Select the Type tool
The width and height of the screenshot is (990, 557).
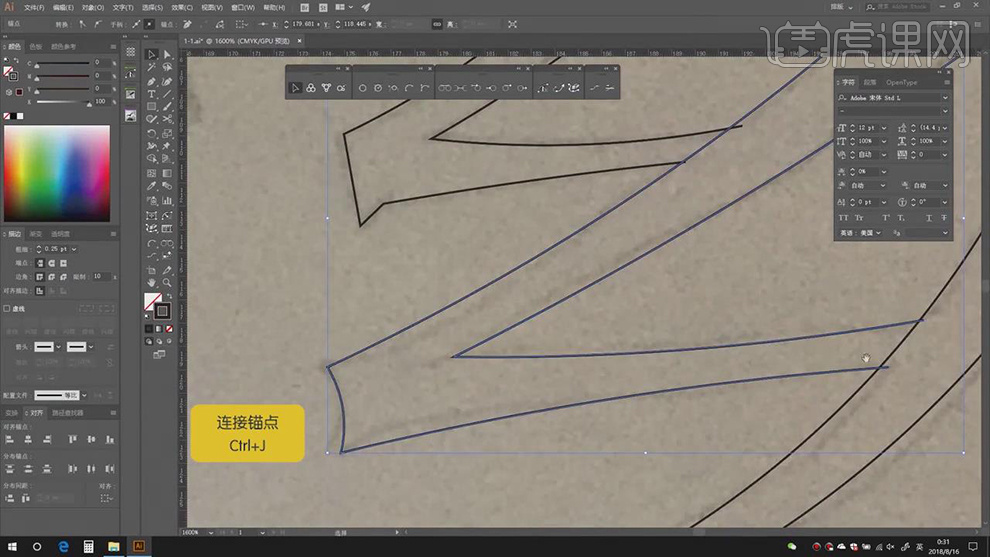(152, 94)
